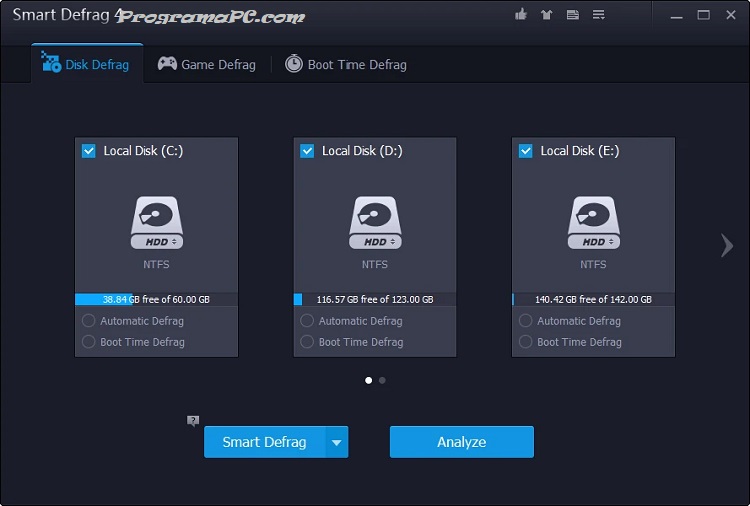Switch to the Game Defrag tab

207,65
